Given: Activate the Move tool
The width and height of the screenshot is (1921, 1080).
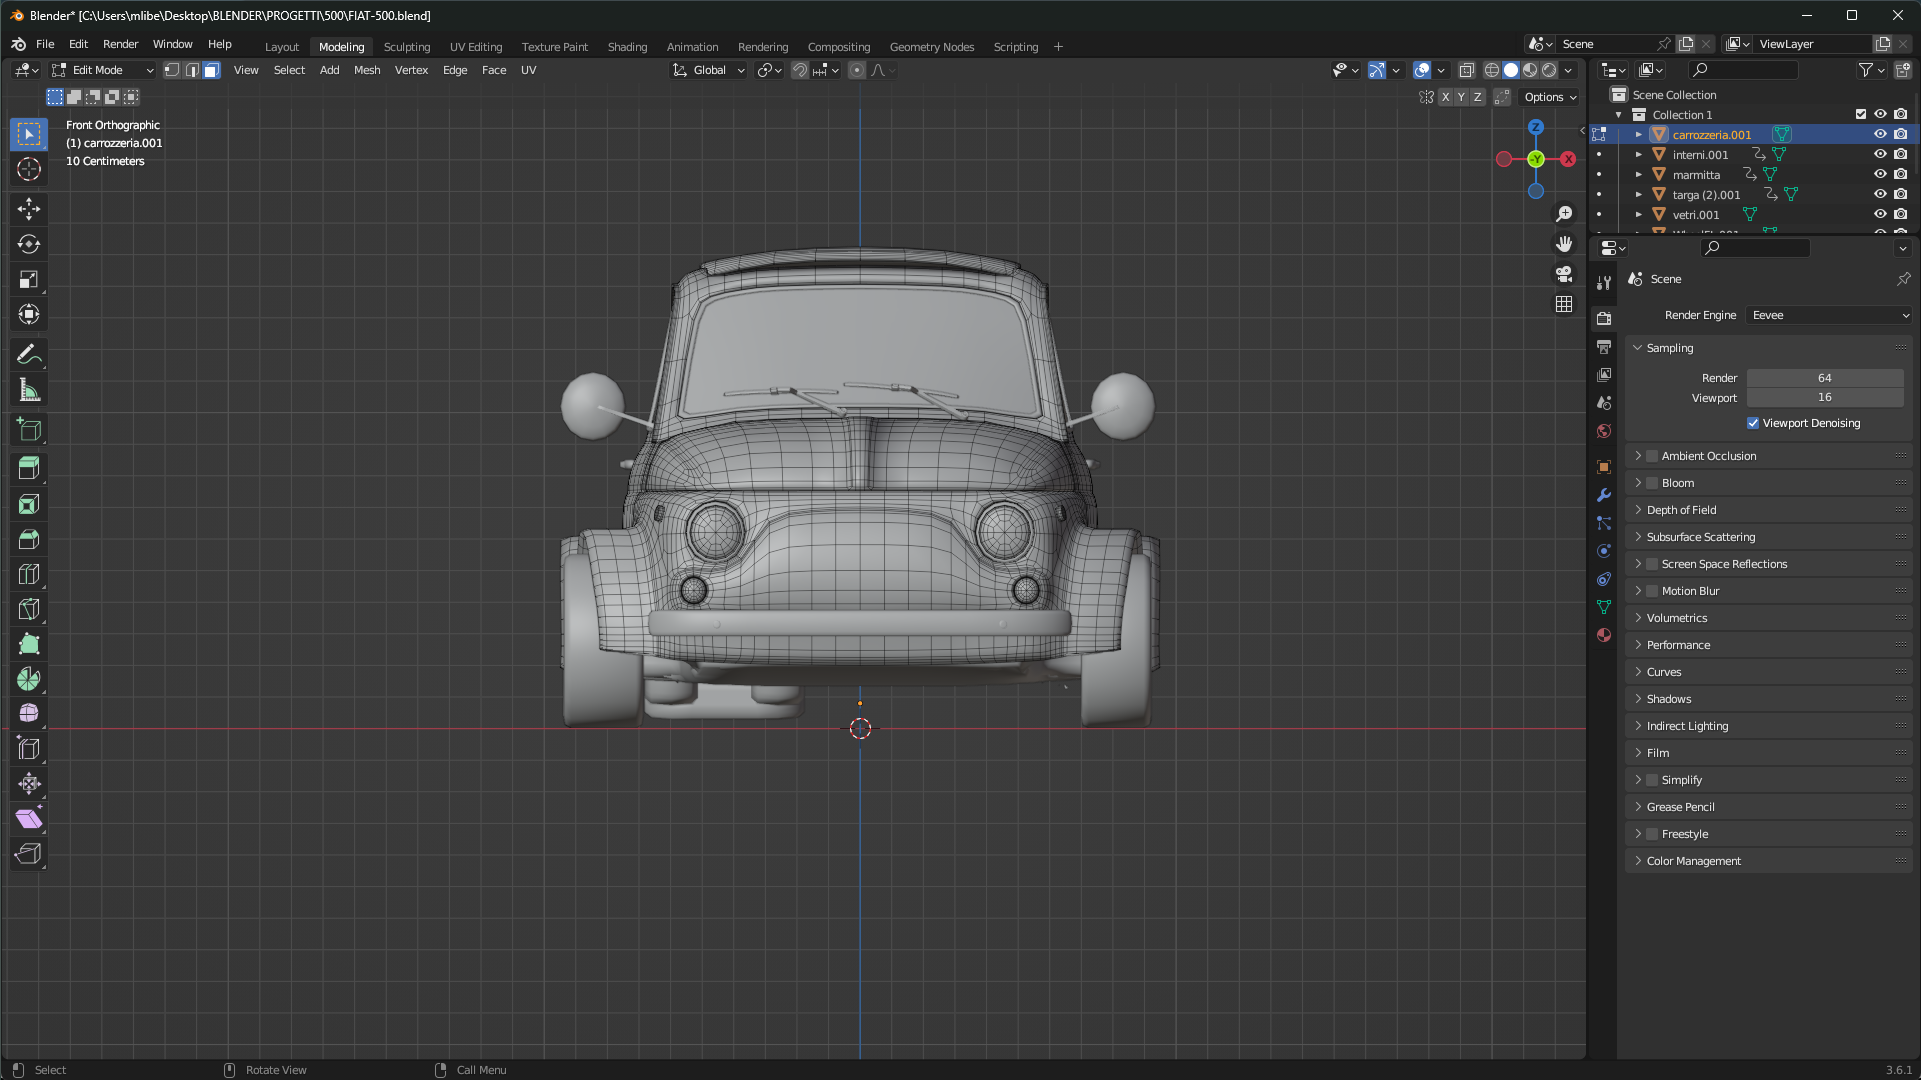Looking at the screenshot, I should click(29, 208).
